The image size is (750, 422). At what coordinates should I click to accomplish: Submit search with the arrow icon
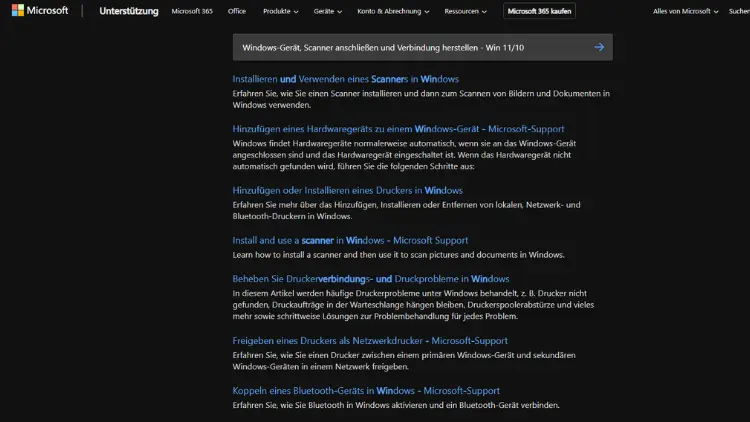(x=599, y=47)
